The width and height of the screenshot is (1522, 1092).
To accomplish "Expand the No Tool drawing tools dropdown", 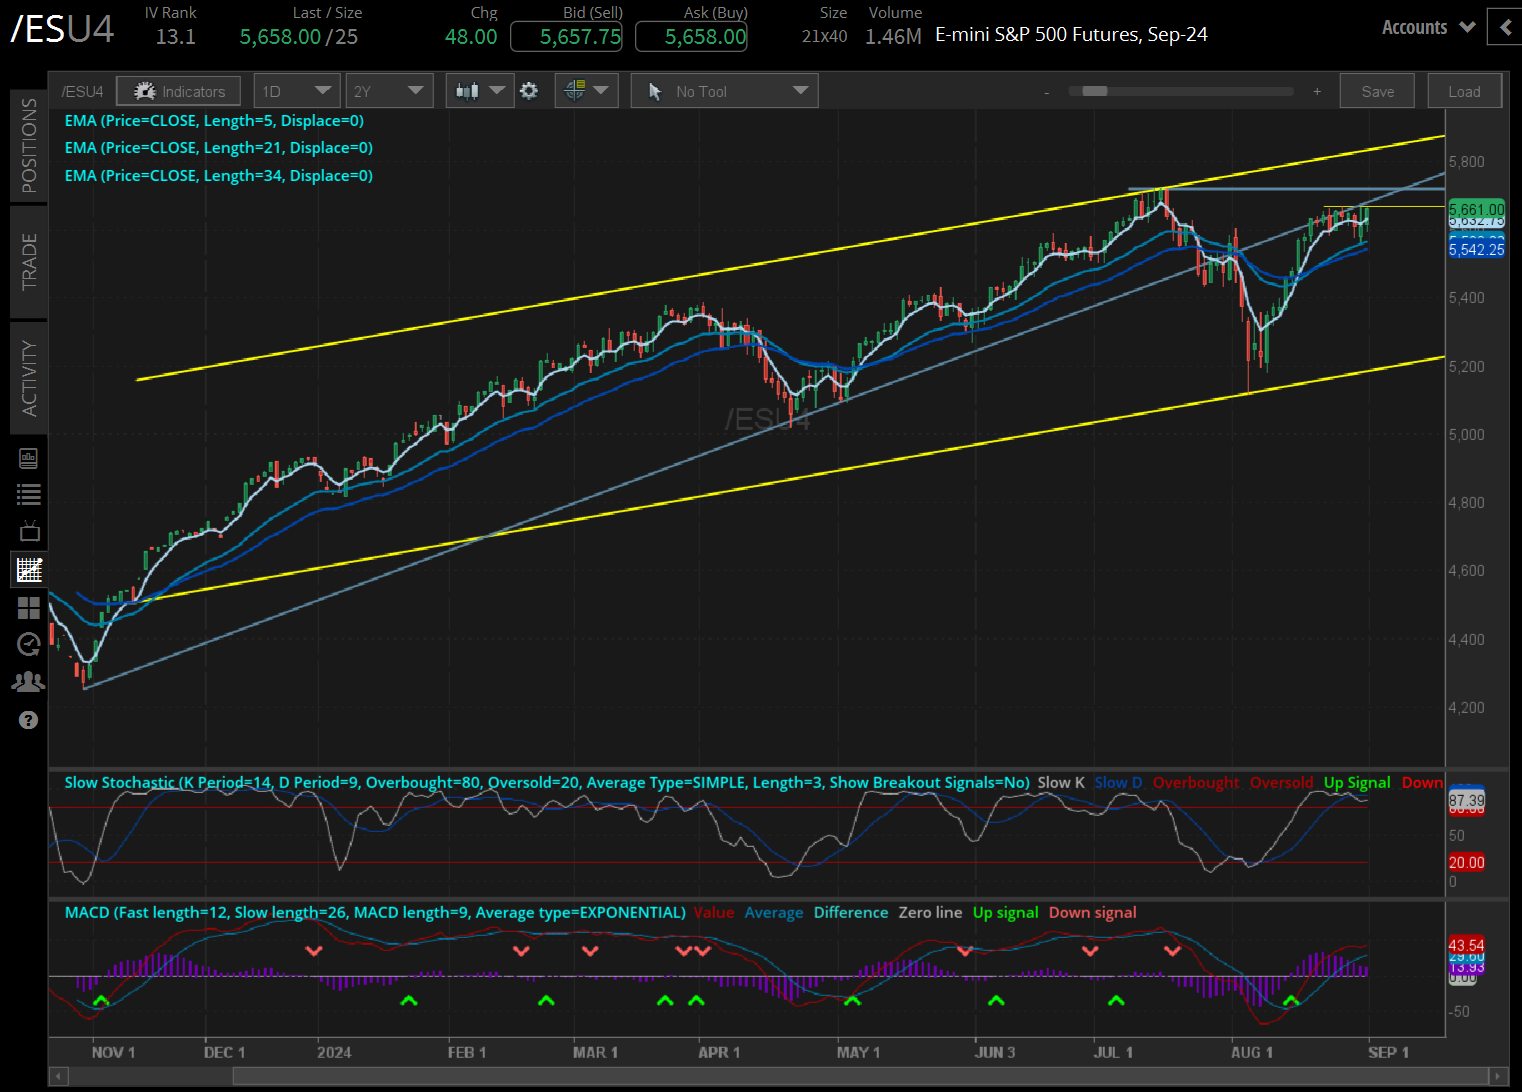I will pyautogui.click(x=723, y=90).
